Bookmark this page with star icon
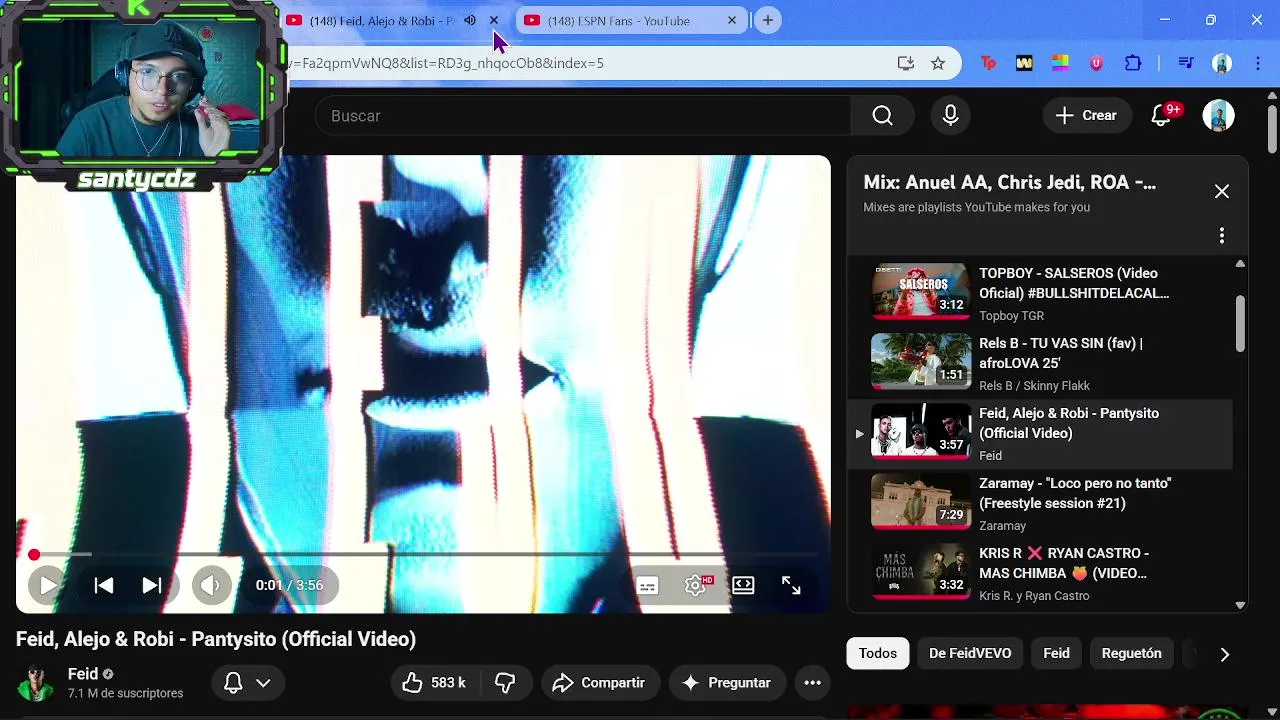Viewport: 1280px width, 720px height. point(938,63)
